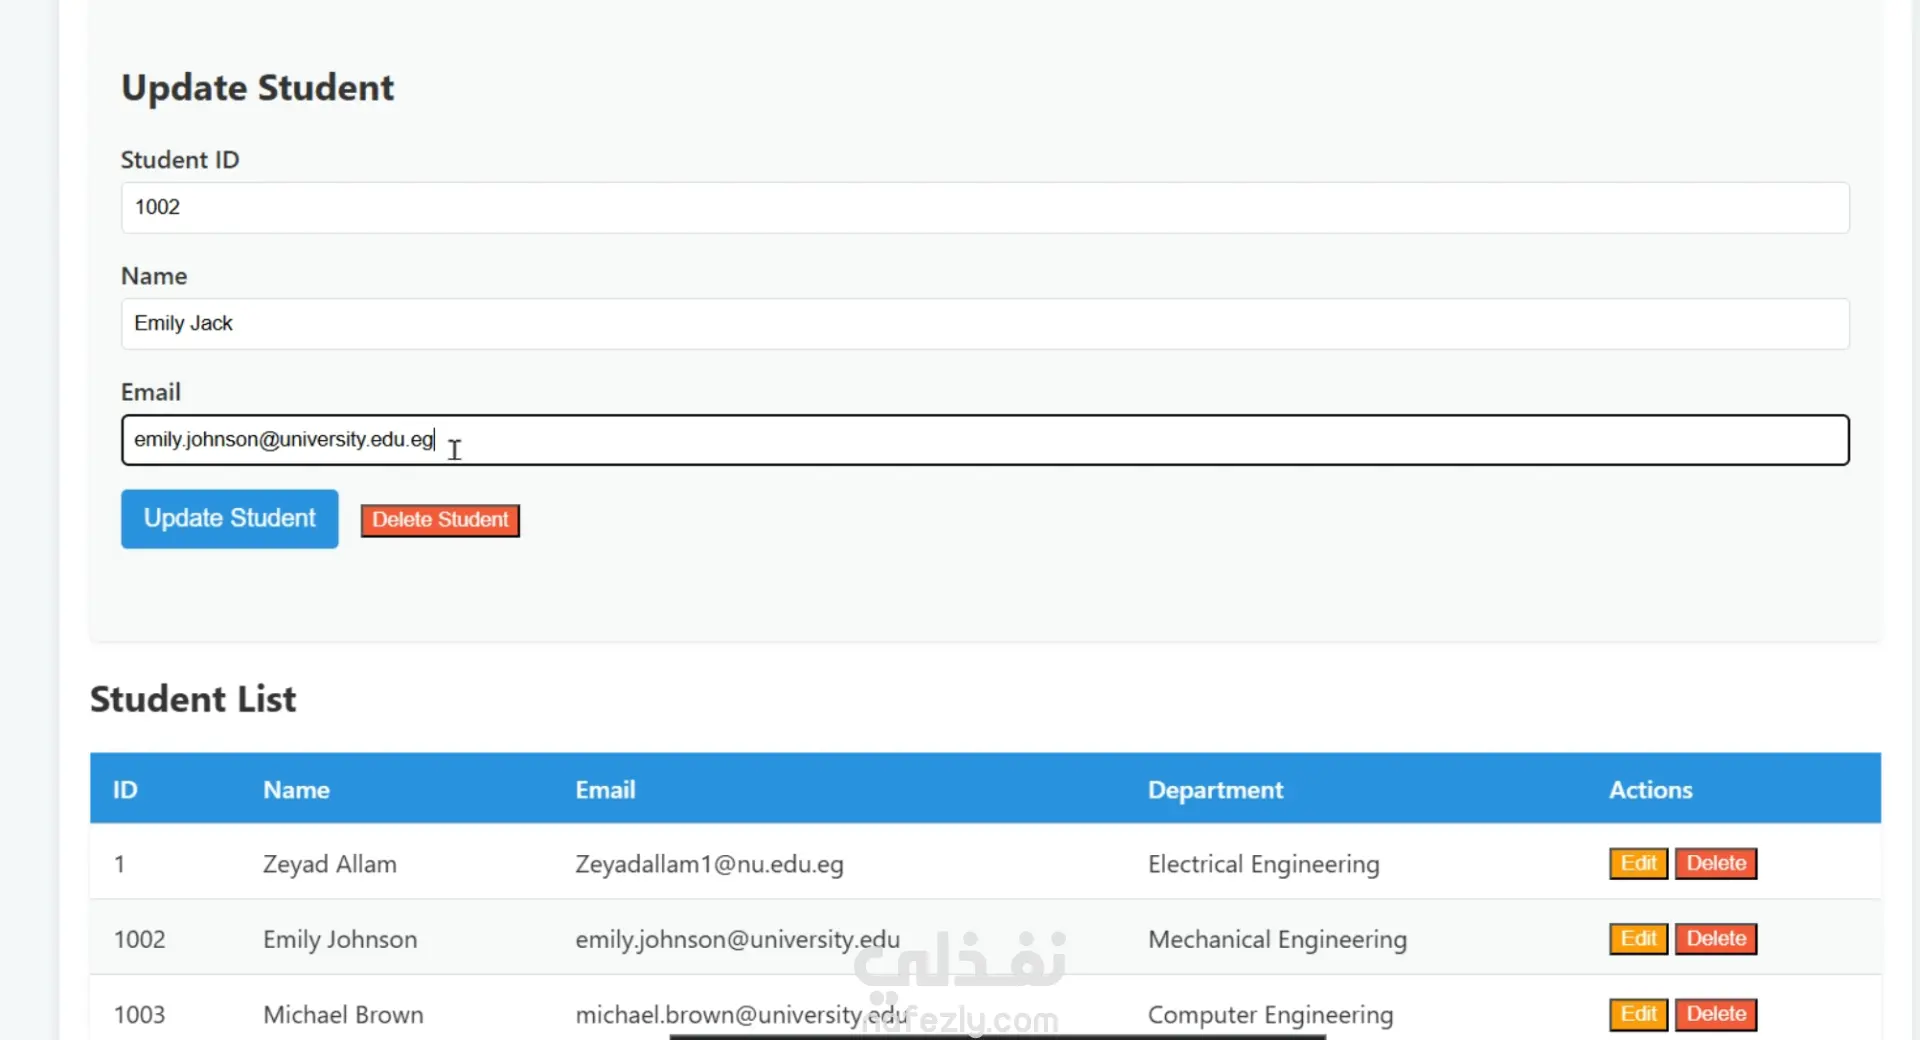The height and width of the screenshot is (1040, 1920).
Task: Select the Michael Brown name cell
Action: (x=343, y=1014)
